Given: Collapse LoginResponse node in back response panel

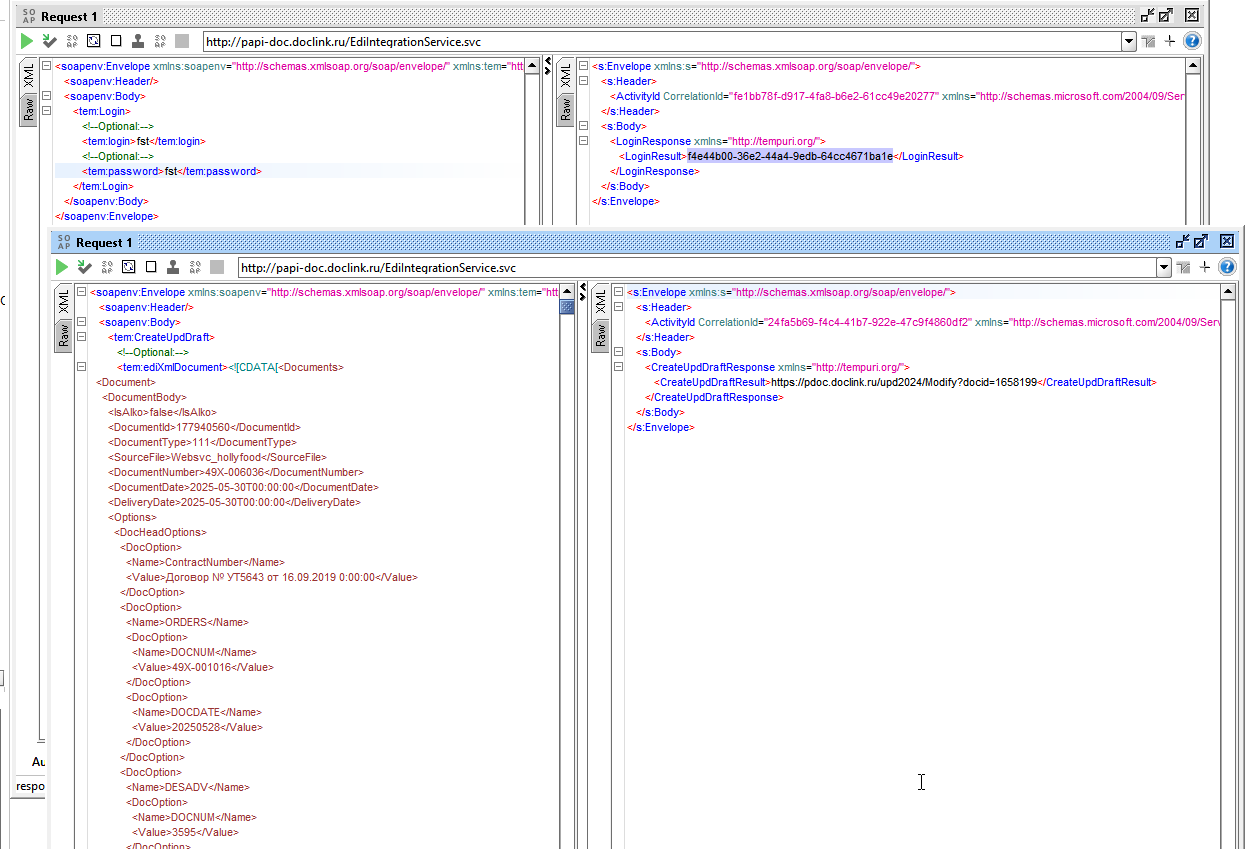Looking at the screenshot, I should pyautogui.click(x=582, y=141).
